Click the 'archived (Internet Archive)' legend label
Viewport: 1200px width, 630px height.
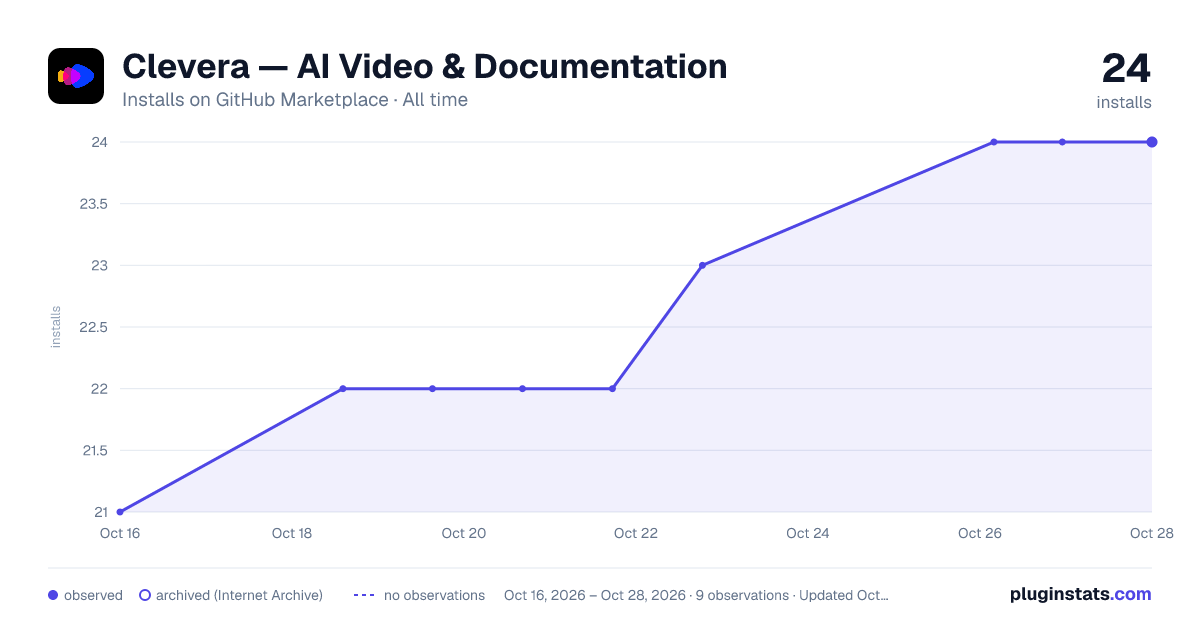(x=240, y=595)
